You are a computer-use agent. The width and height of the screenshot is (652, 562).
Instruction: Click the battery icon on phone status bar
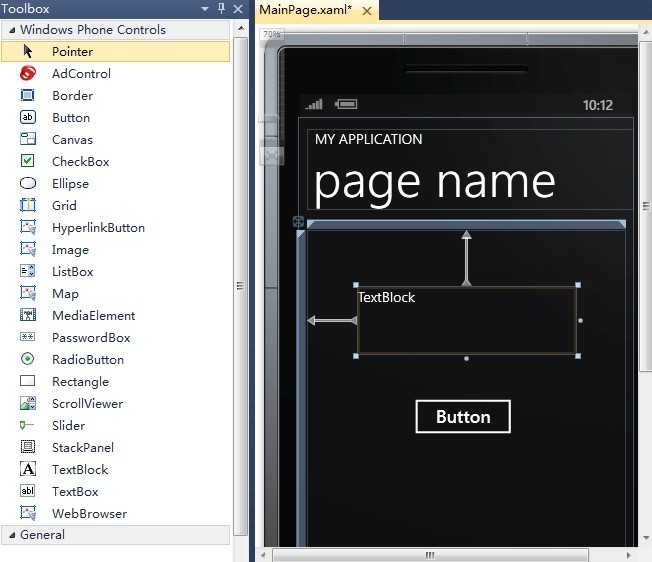click(x=346, y=104)
